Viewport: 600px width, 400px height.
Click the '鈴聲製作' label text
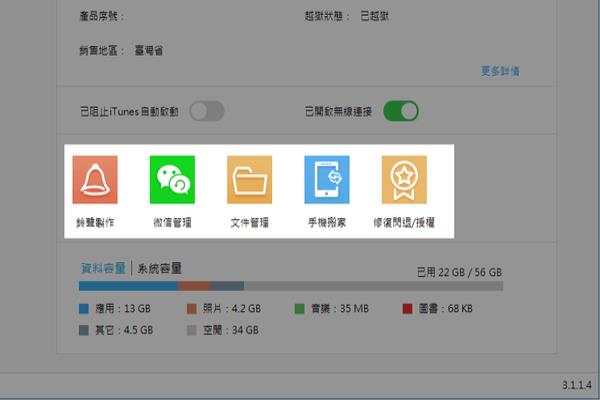pyautogui.click(x=95, y=222)
